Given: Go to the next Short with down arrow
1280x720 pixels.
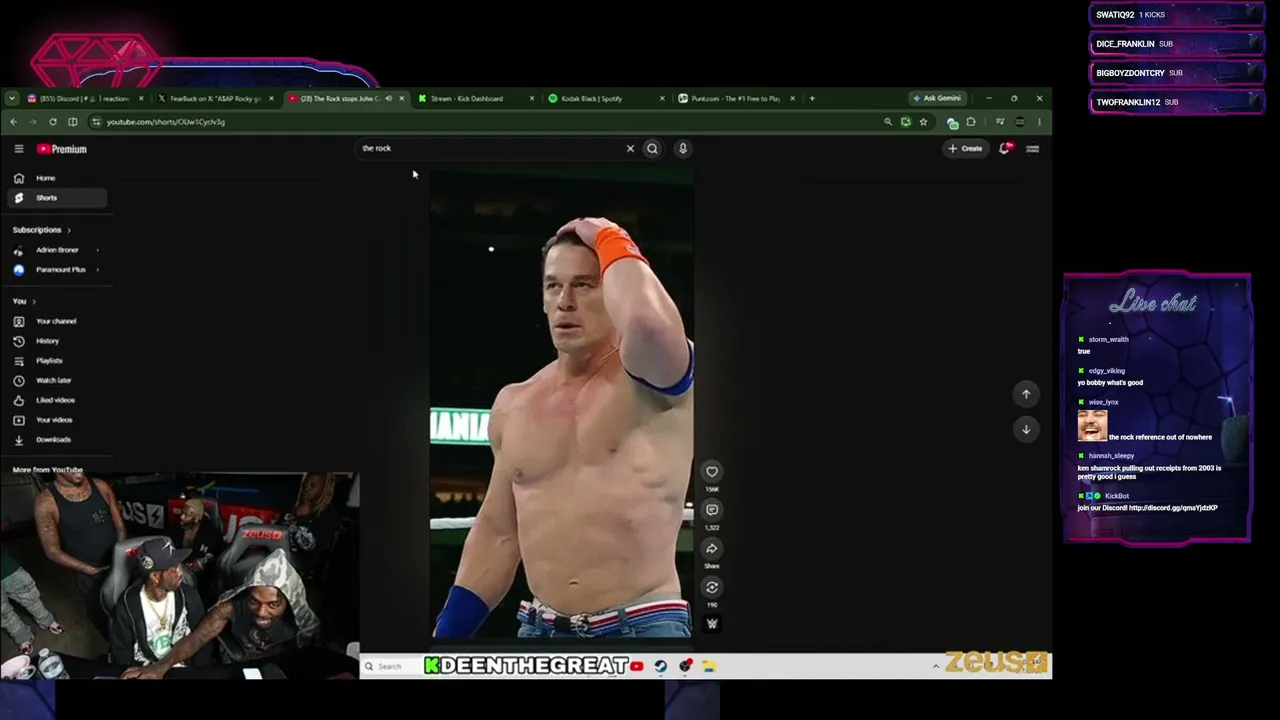Looking at the screenshot, I should tap(1026, 429).
